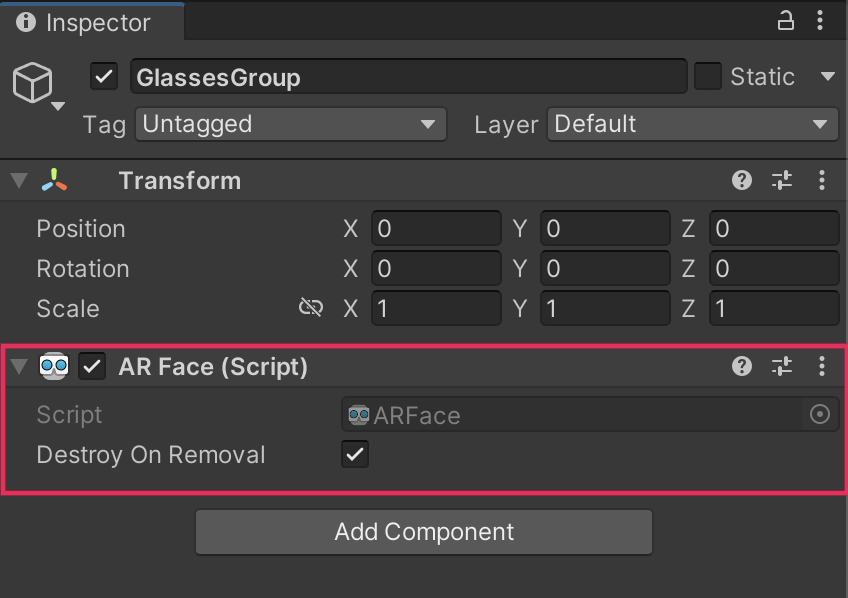Viewport: 848px width, 598px height.
Task: Open the Inspector panel three-dot menu
Action: (x=822, y=21)
